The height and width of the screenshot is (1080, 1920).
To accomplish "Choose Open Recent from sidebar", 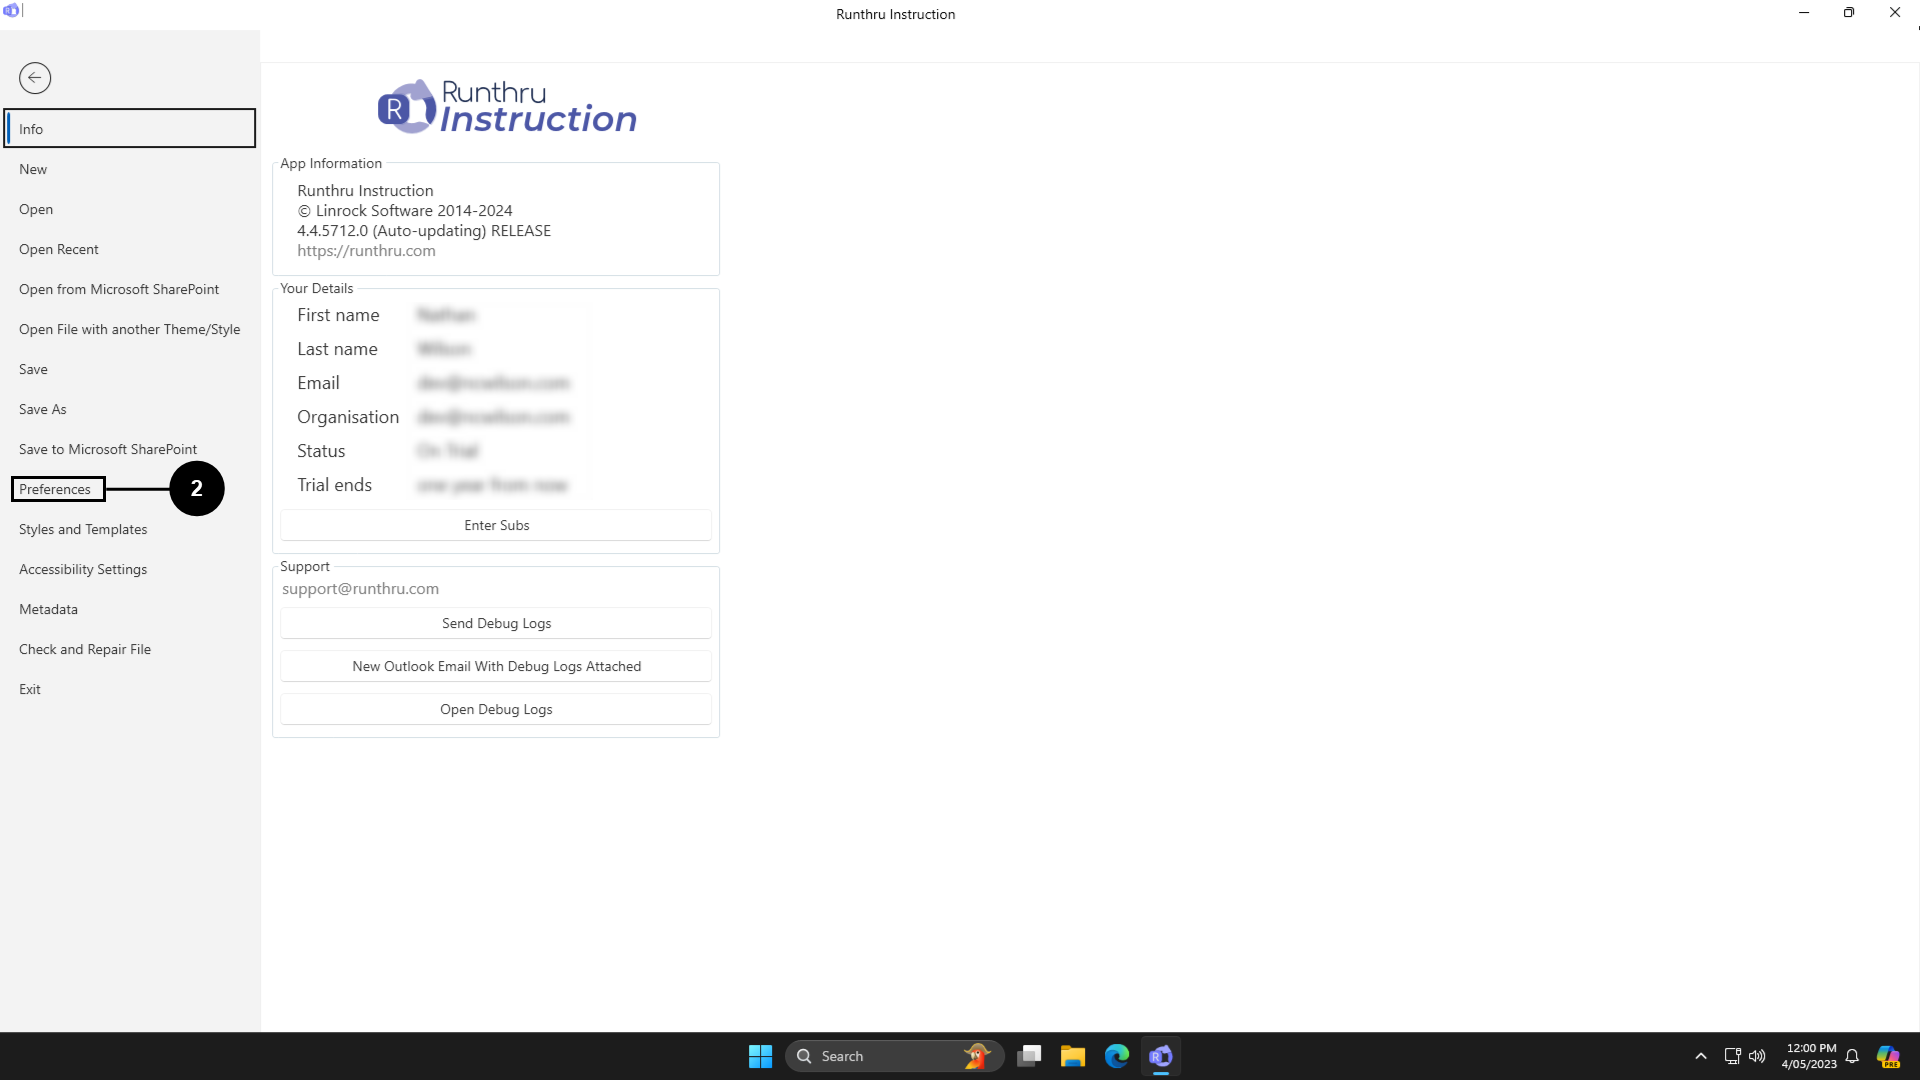I will (59, 249).
